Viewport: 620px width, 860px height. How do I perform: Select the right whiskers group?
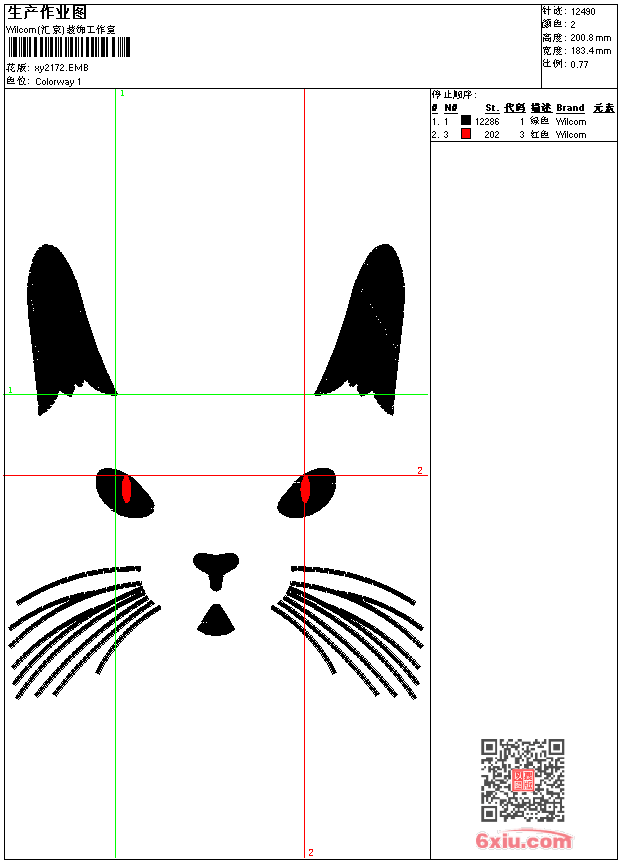pyautogui.click(x=350, y=630)
